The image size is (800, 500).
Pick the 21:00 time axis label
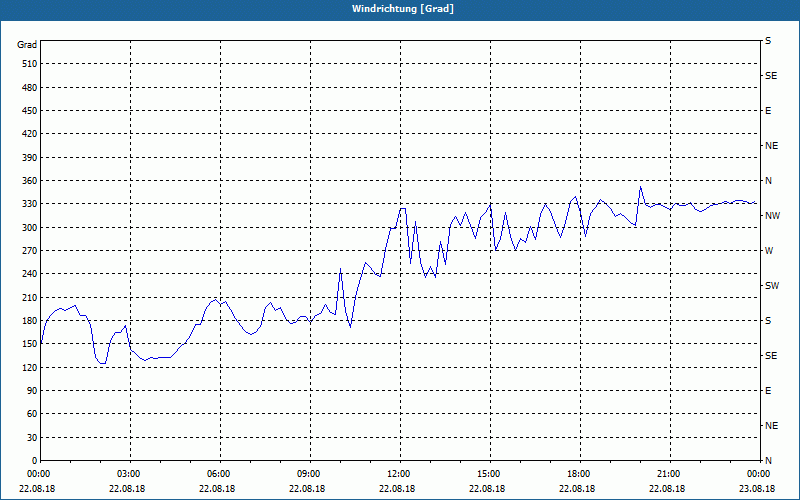(x=670, y=474)
